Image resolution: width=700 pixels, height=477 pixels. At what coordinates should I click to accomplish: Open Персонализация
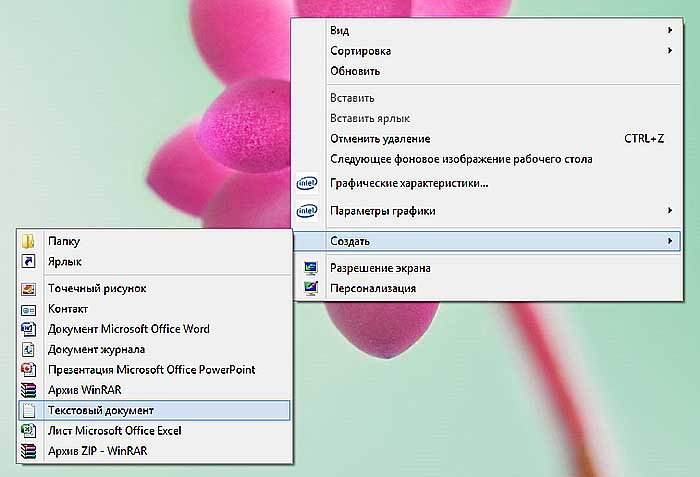488,289
